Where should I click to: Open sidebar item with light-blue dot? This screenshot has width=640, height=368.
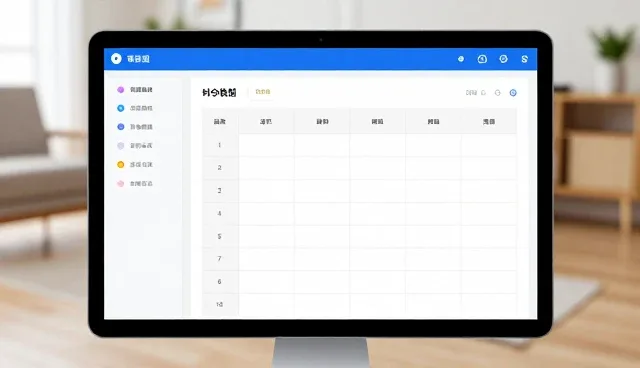(x=135, y=108)
